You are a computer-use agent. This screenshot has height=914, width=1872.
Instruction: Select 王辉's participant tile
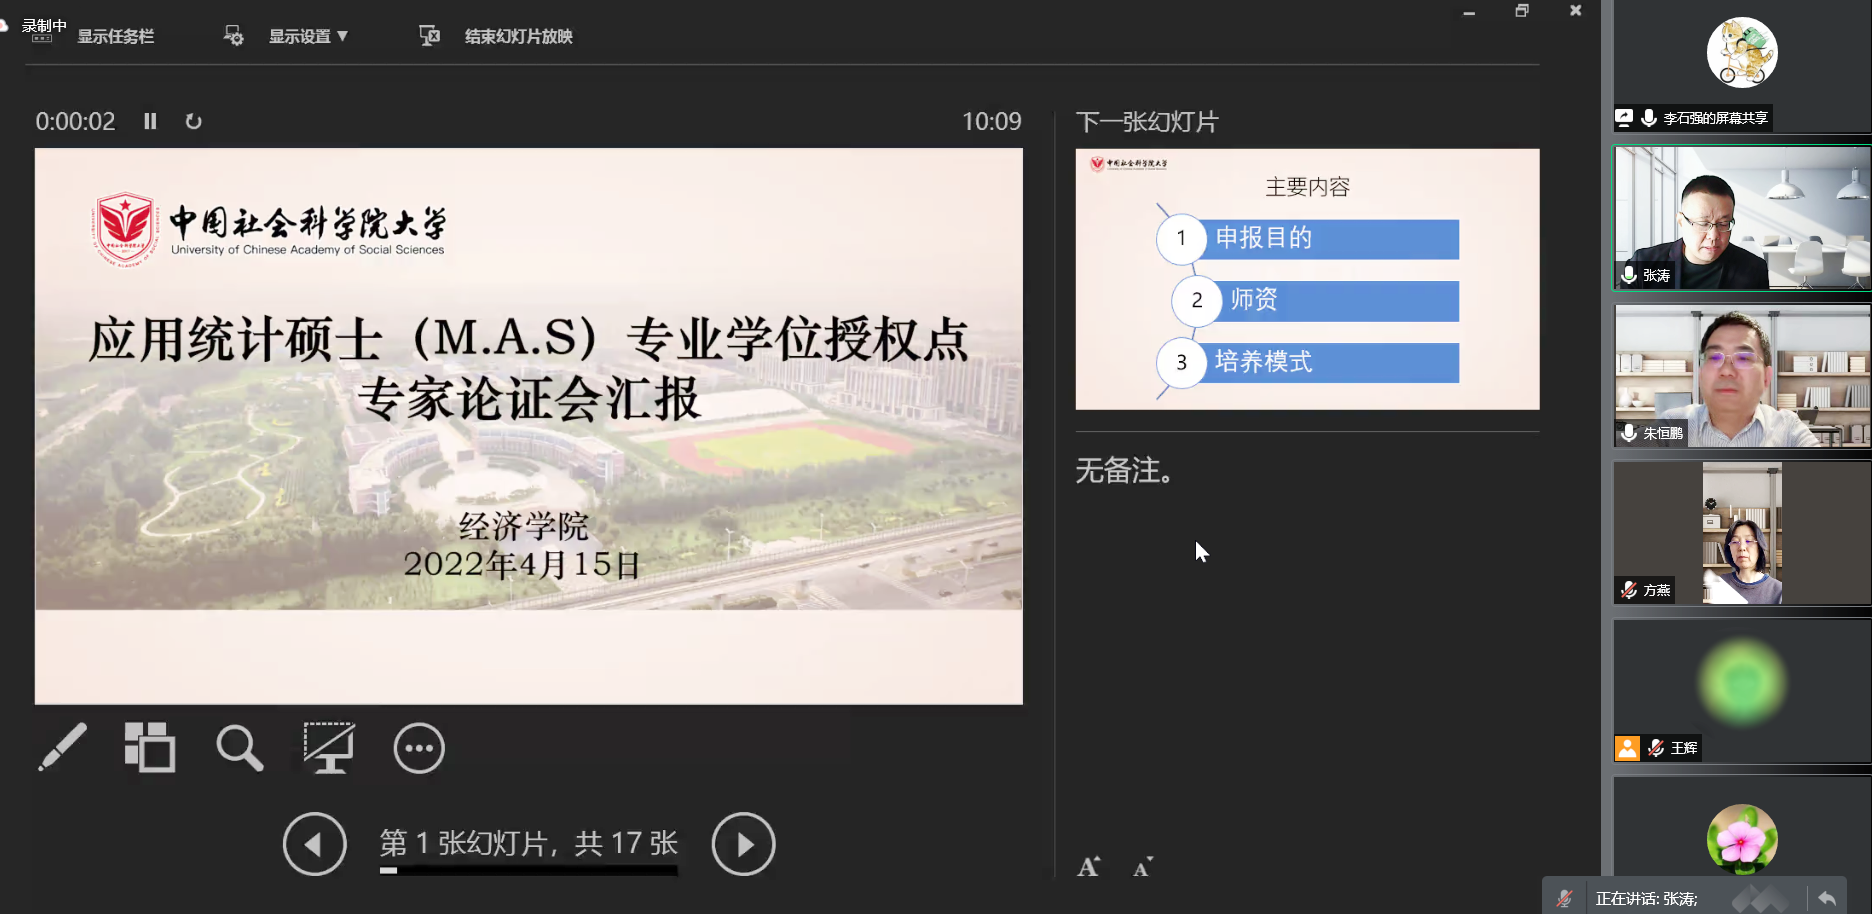point(1742,691)
